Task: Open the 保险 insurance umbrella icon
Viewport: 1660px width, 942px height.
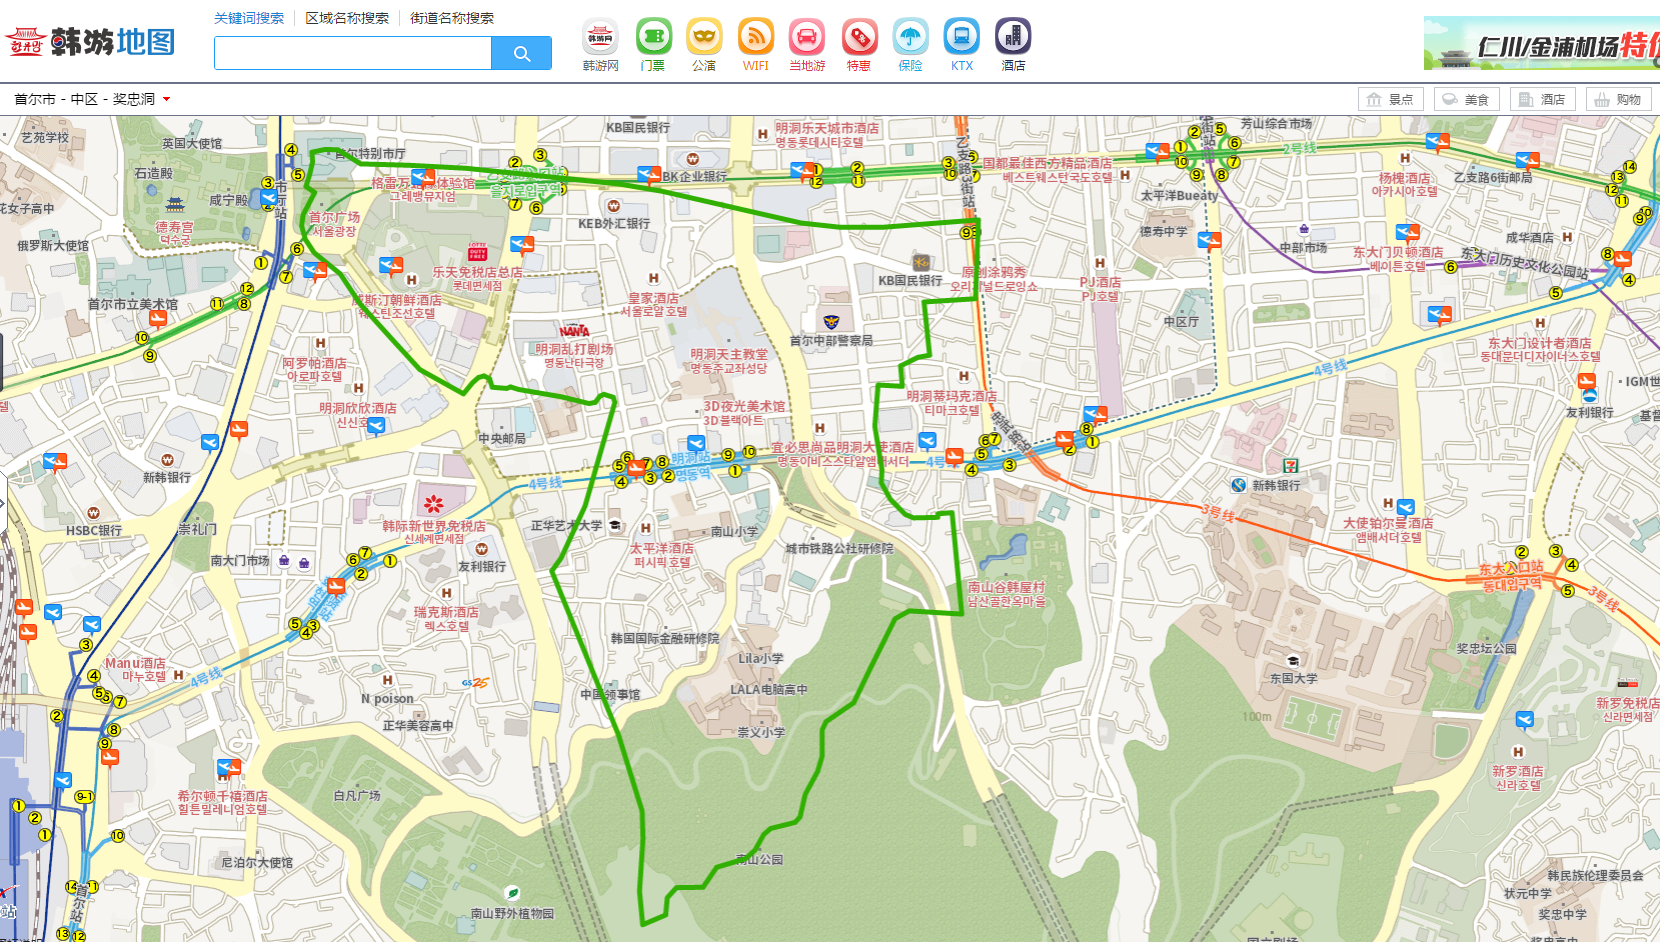Action: pos(910,37)
